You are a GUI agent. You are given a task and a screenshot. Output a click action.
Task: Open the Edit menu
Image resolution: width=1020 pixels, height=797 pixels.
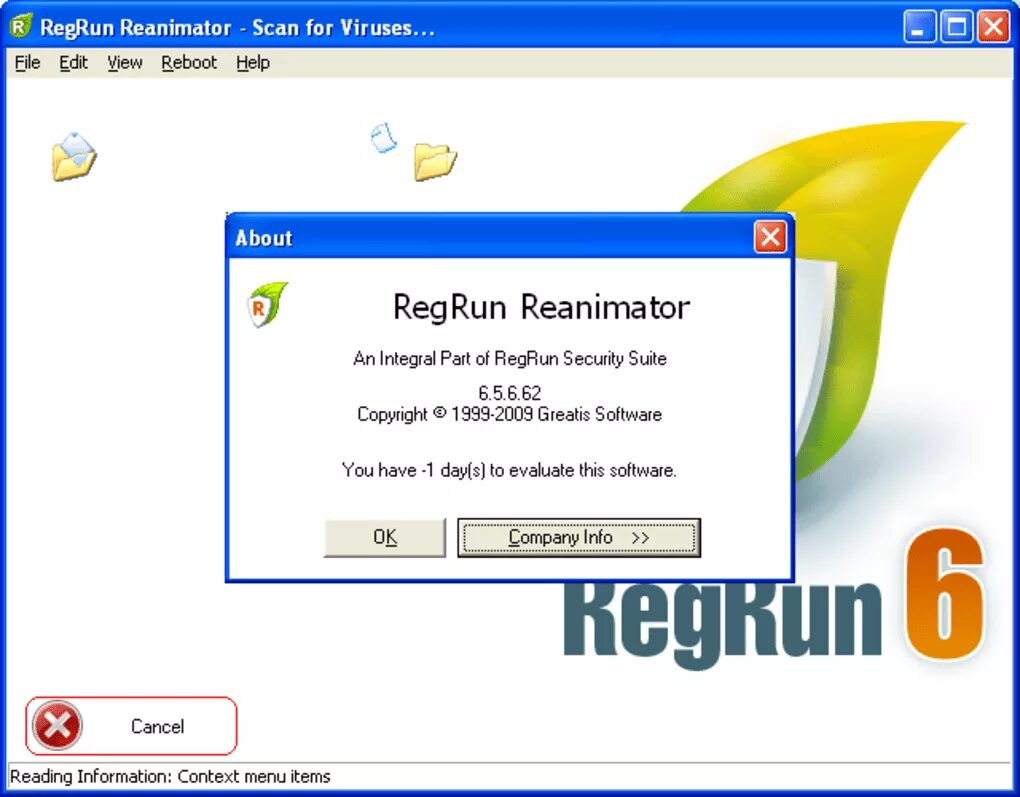[x=73, y=62]
